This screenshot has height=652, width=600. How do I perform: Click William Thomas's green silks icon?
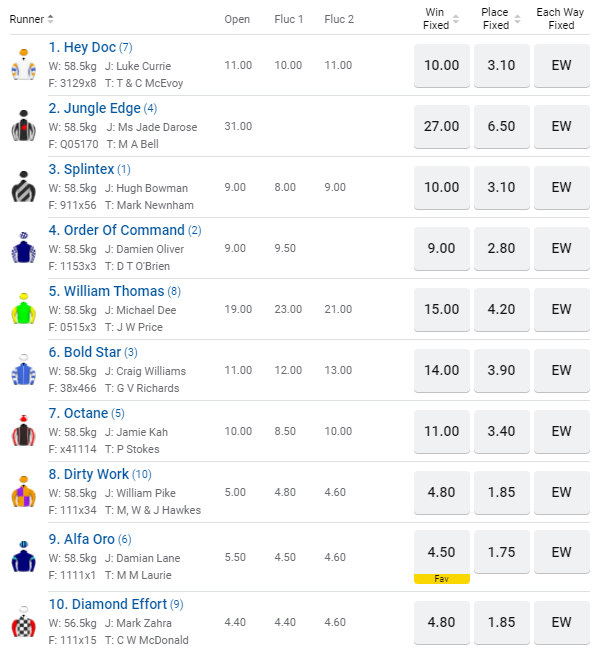click(24, 309)
